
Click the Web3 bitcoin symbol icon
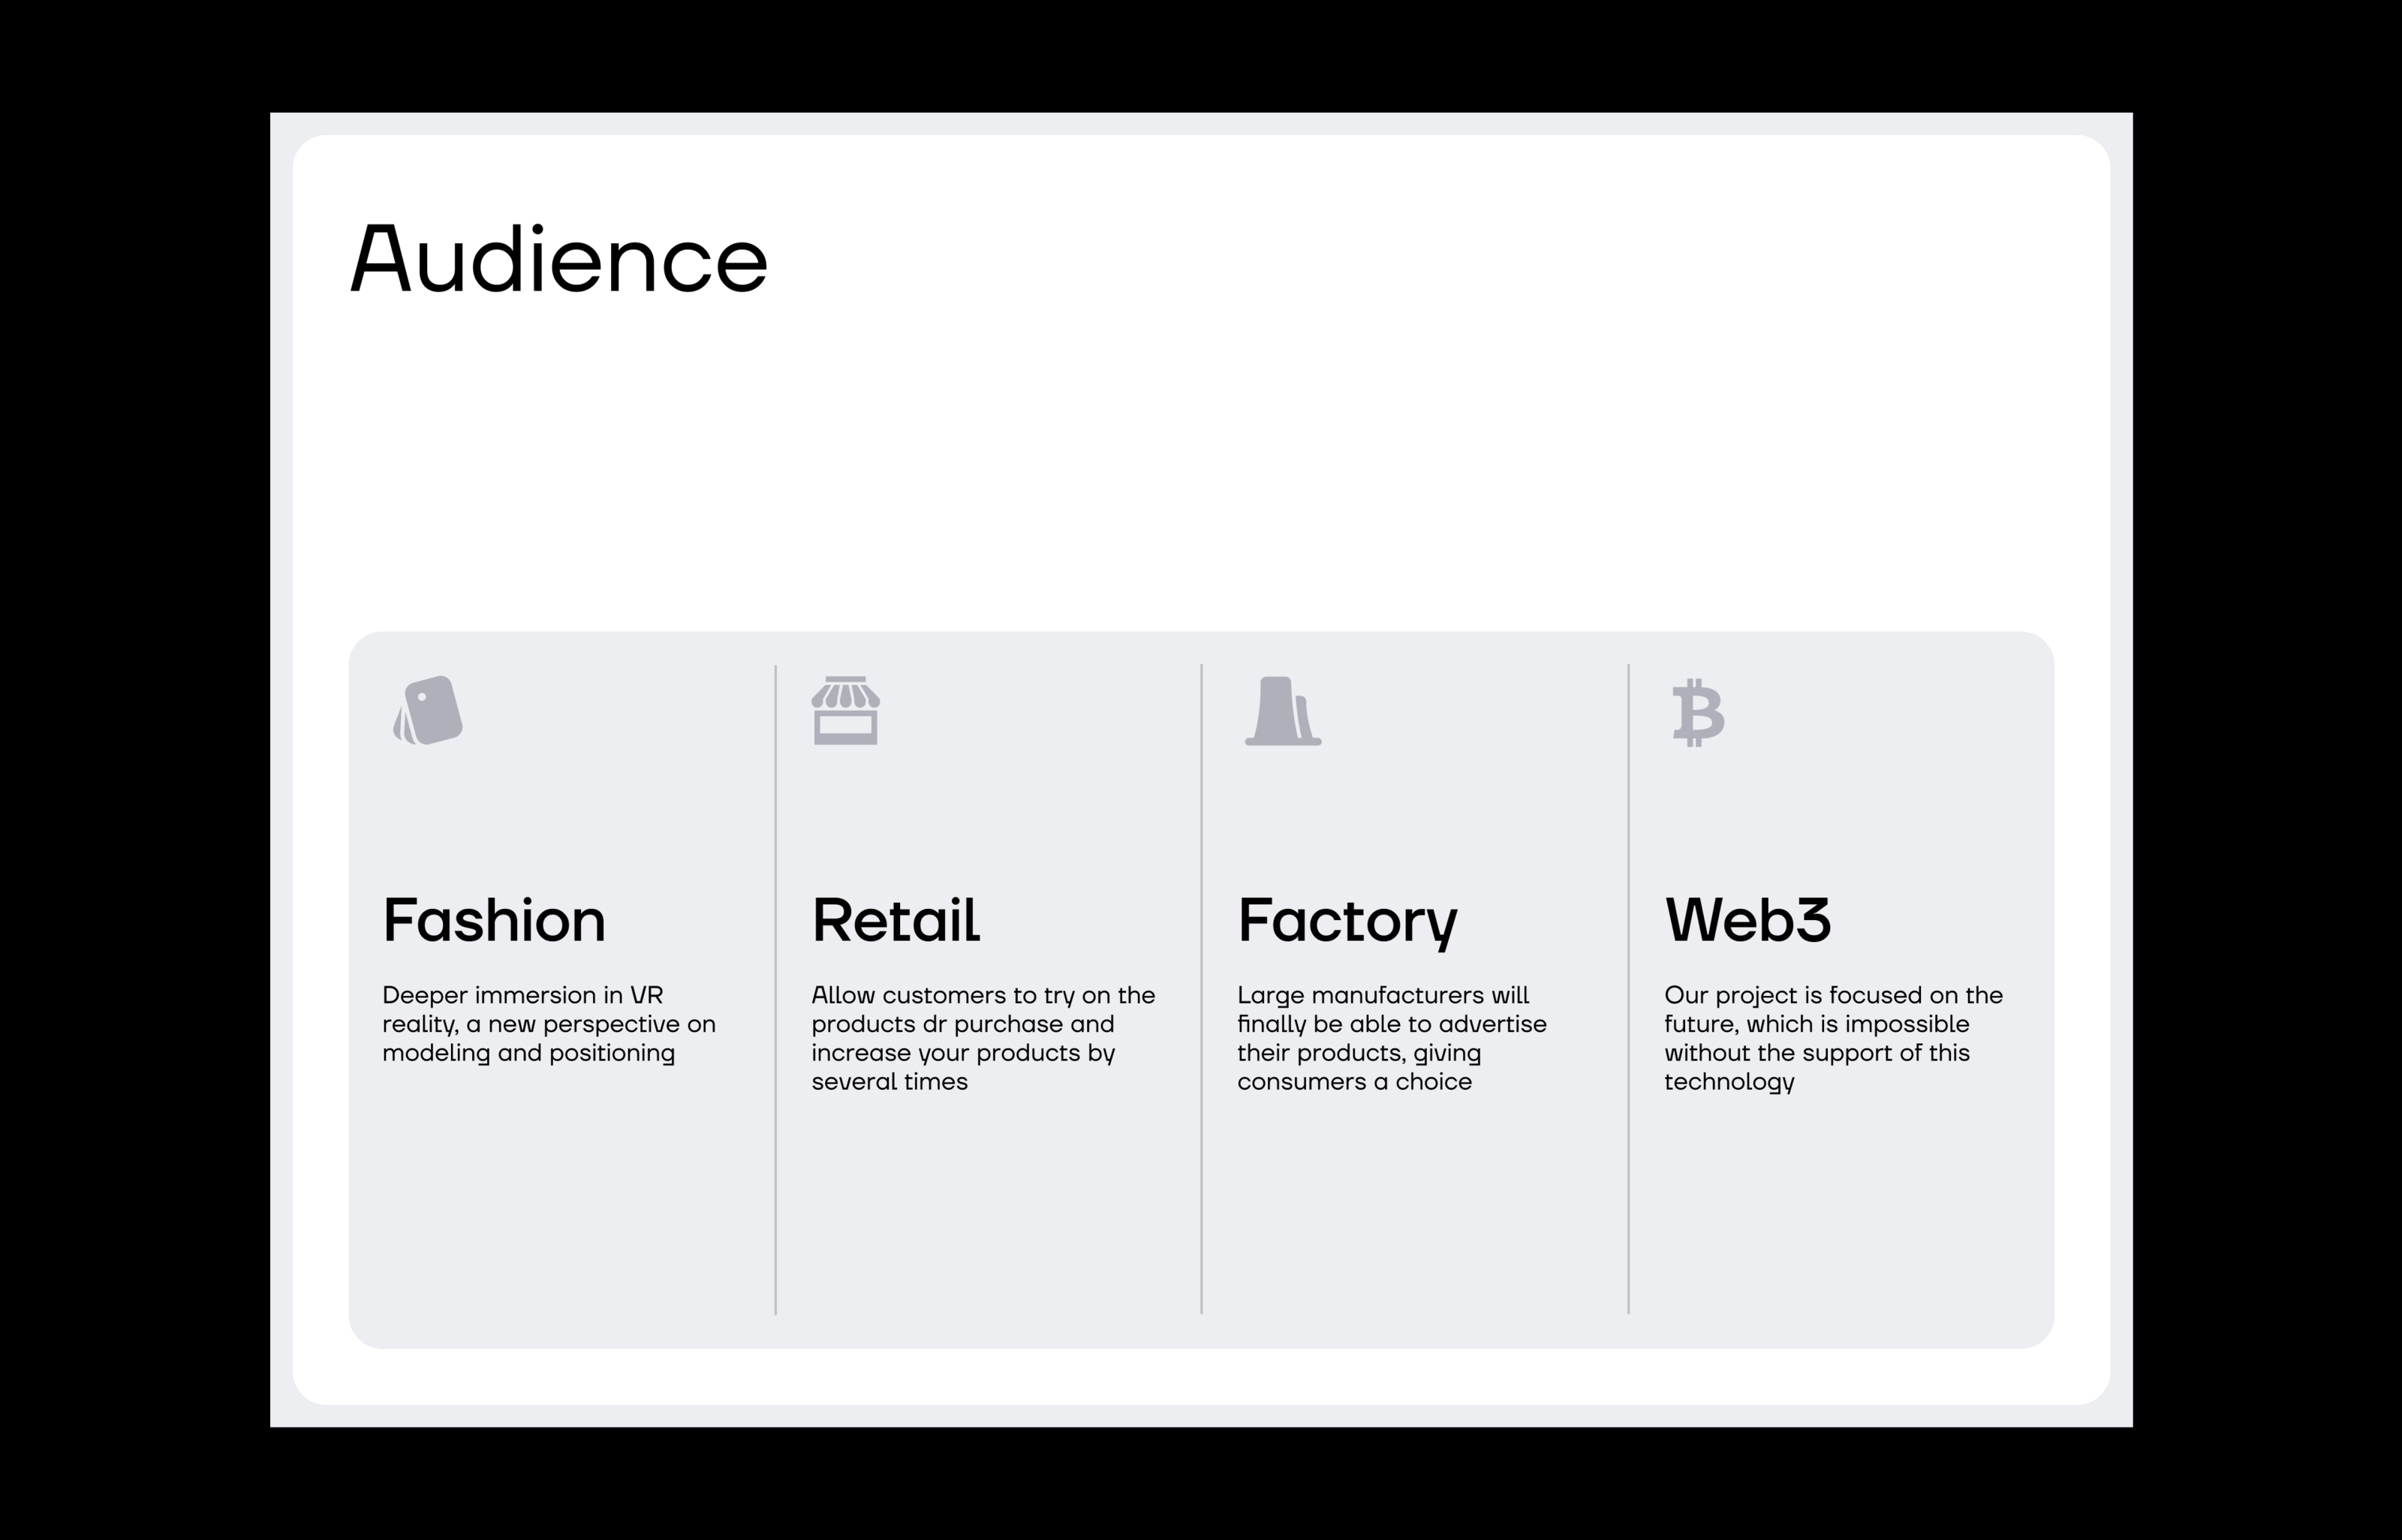coord(1698,713)
